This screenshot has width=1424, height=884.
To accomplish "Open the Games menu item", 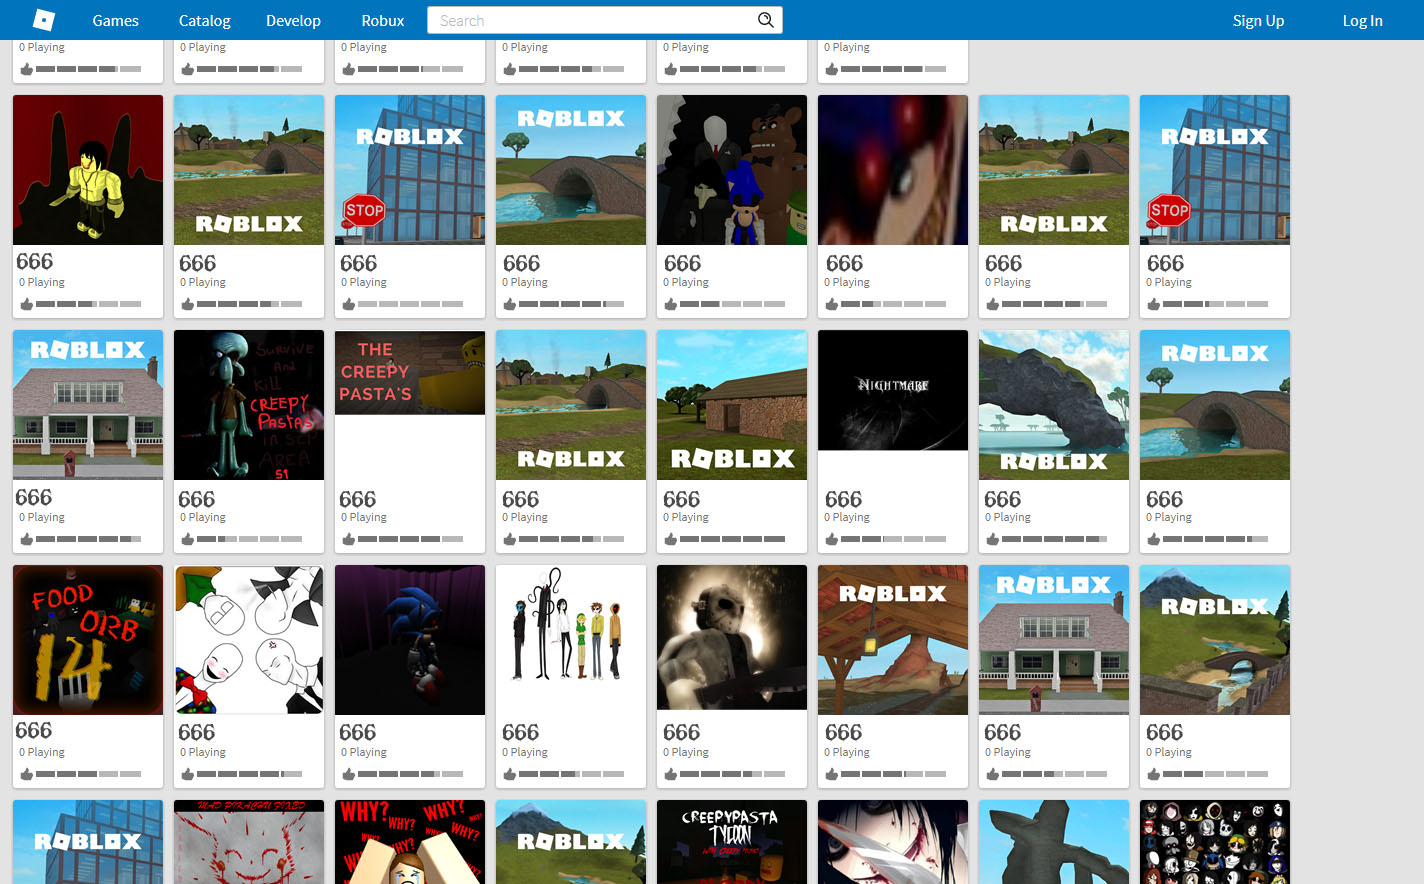I will click(115, 20).
